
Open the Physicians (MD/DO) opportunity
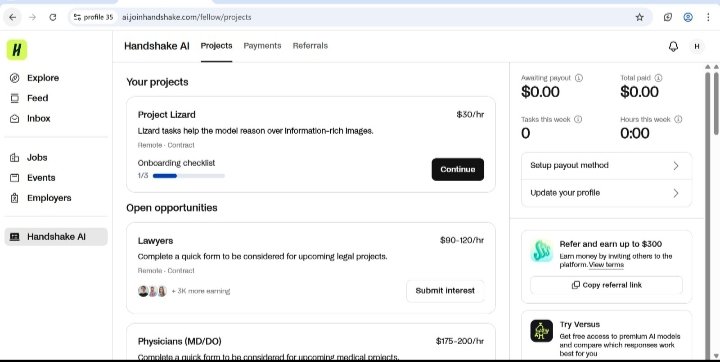point(180,341)
